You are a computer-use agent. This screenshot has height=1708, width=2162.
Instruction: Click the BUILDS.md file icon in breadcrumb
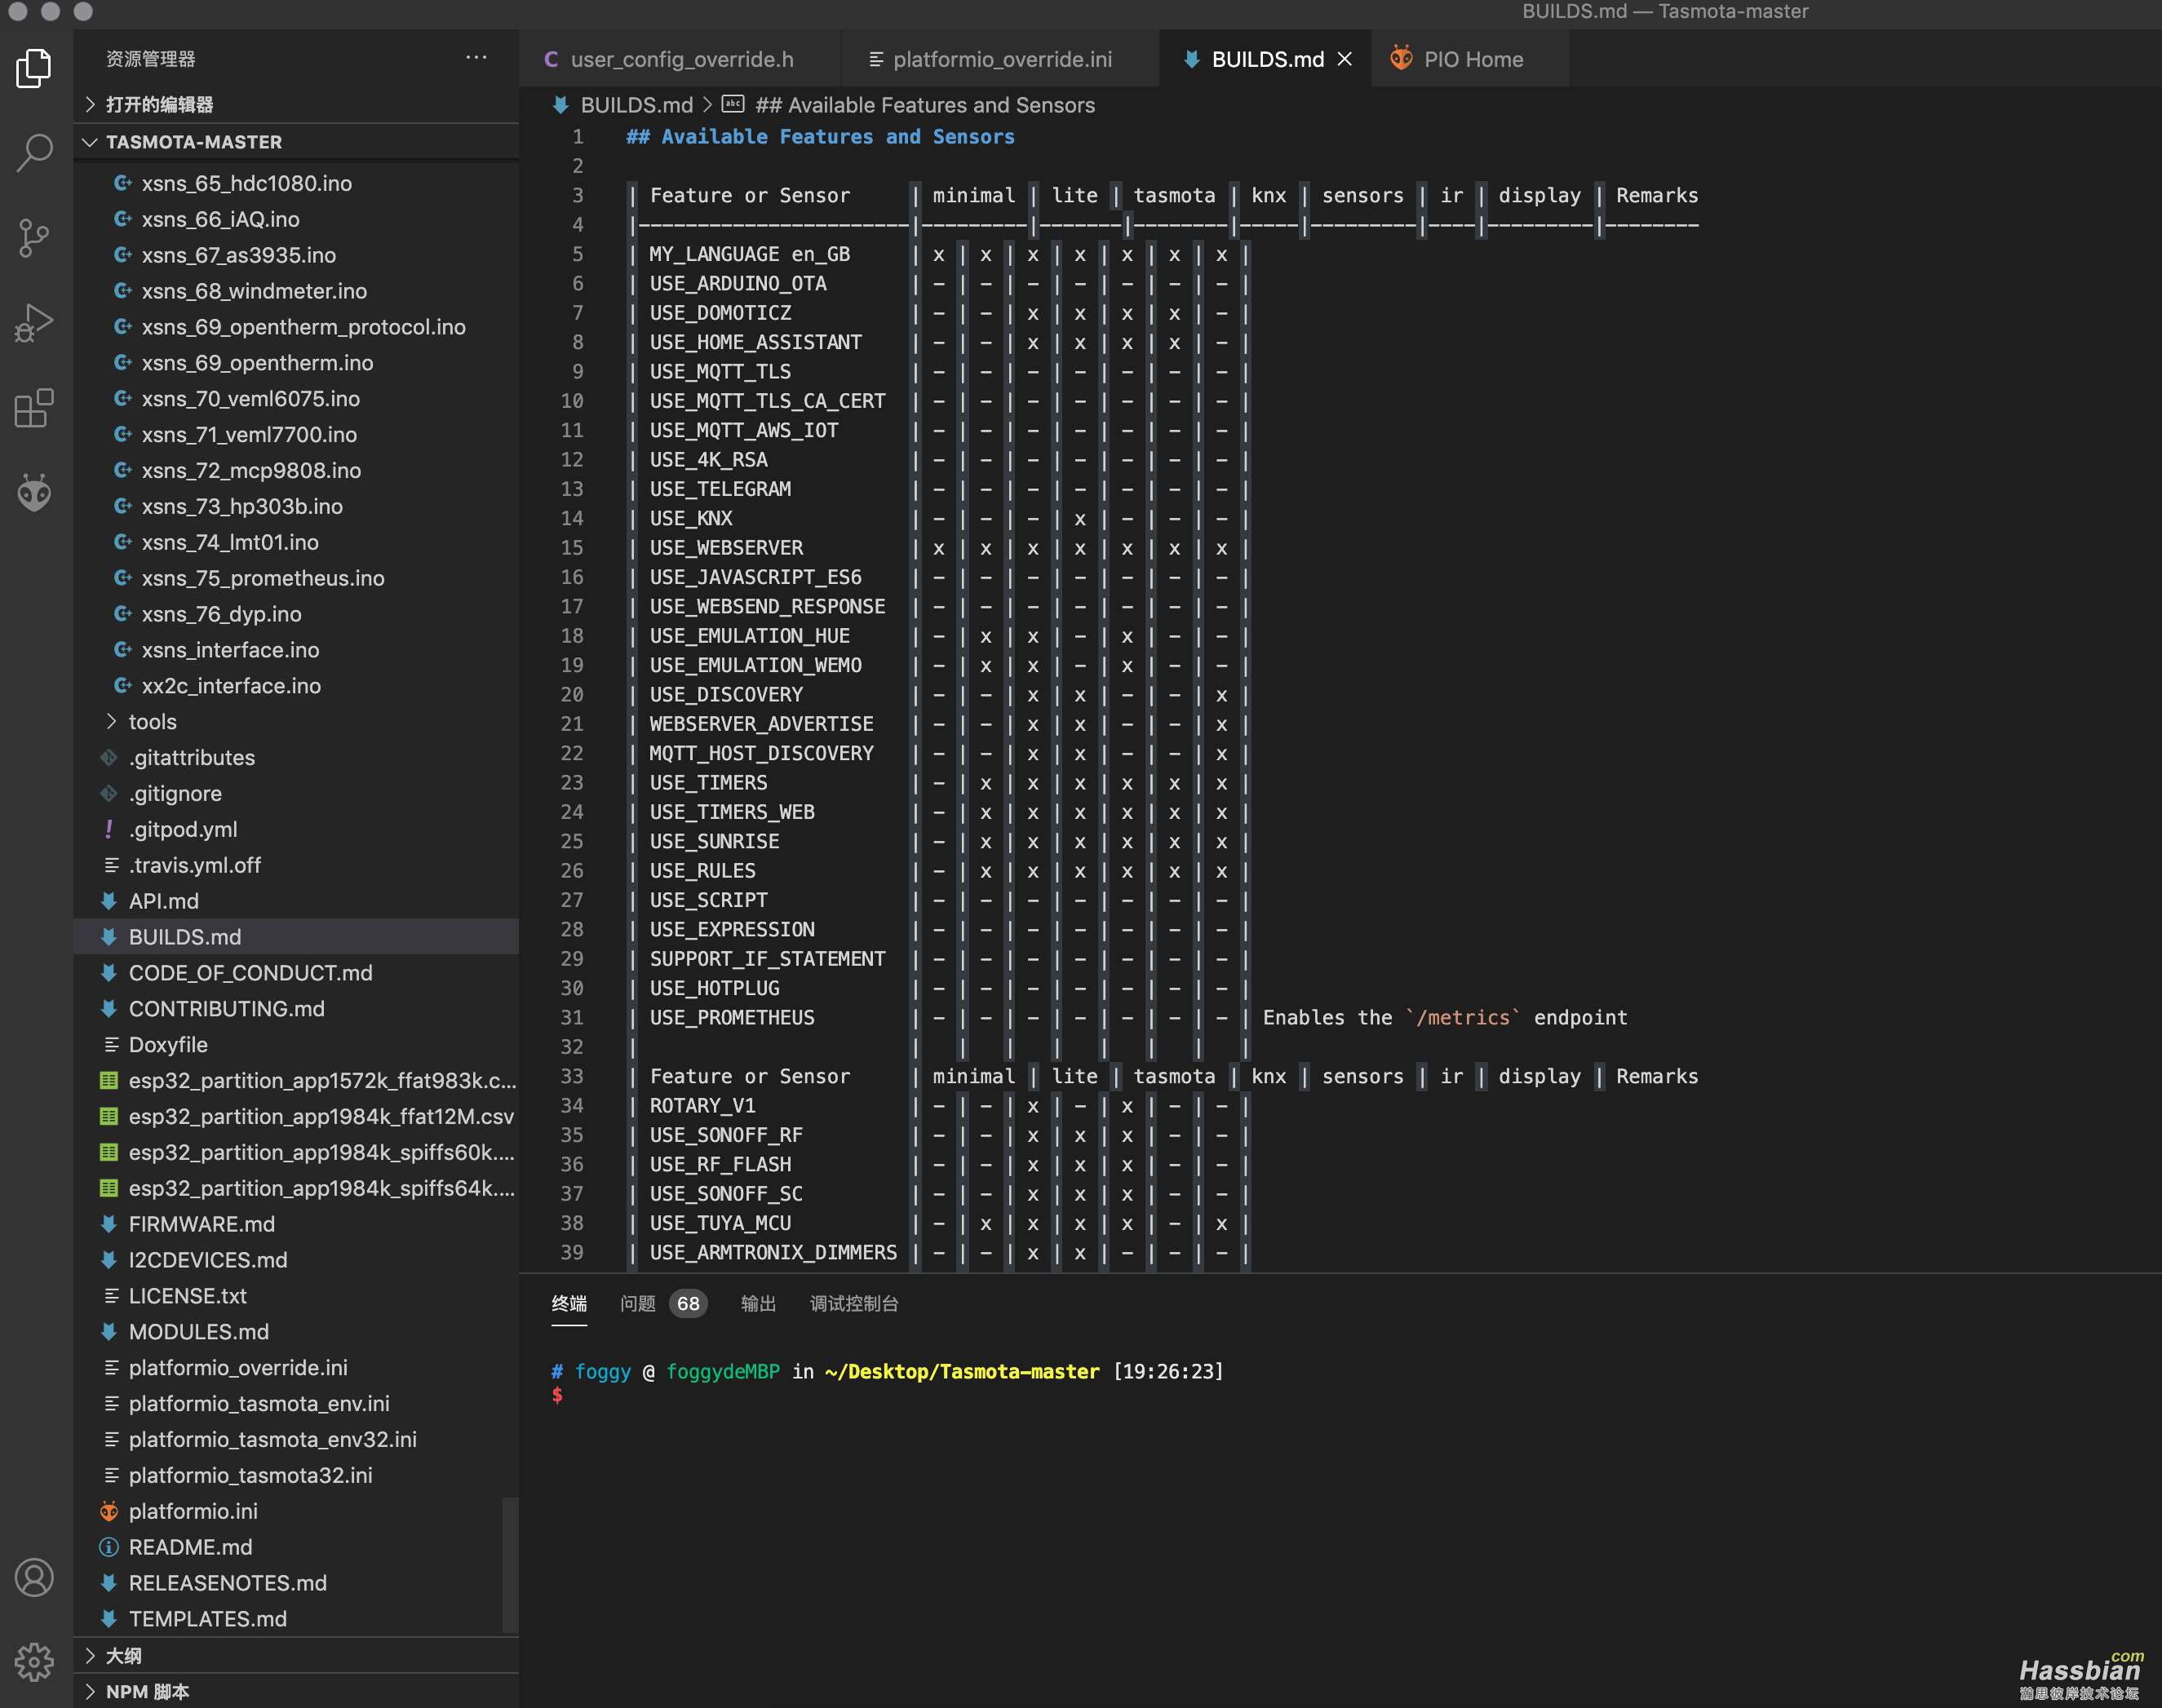561,105
